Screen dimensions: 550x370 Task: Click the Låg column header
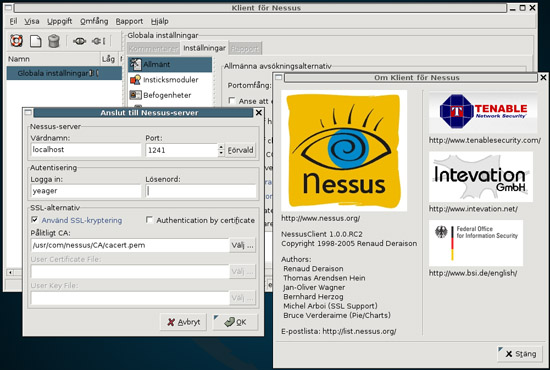[108, 59]
